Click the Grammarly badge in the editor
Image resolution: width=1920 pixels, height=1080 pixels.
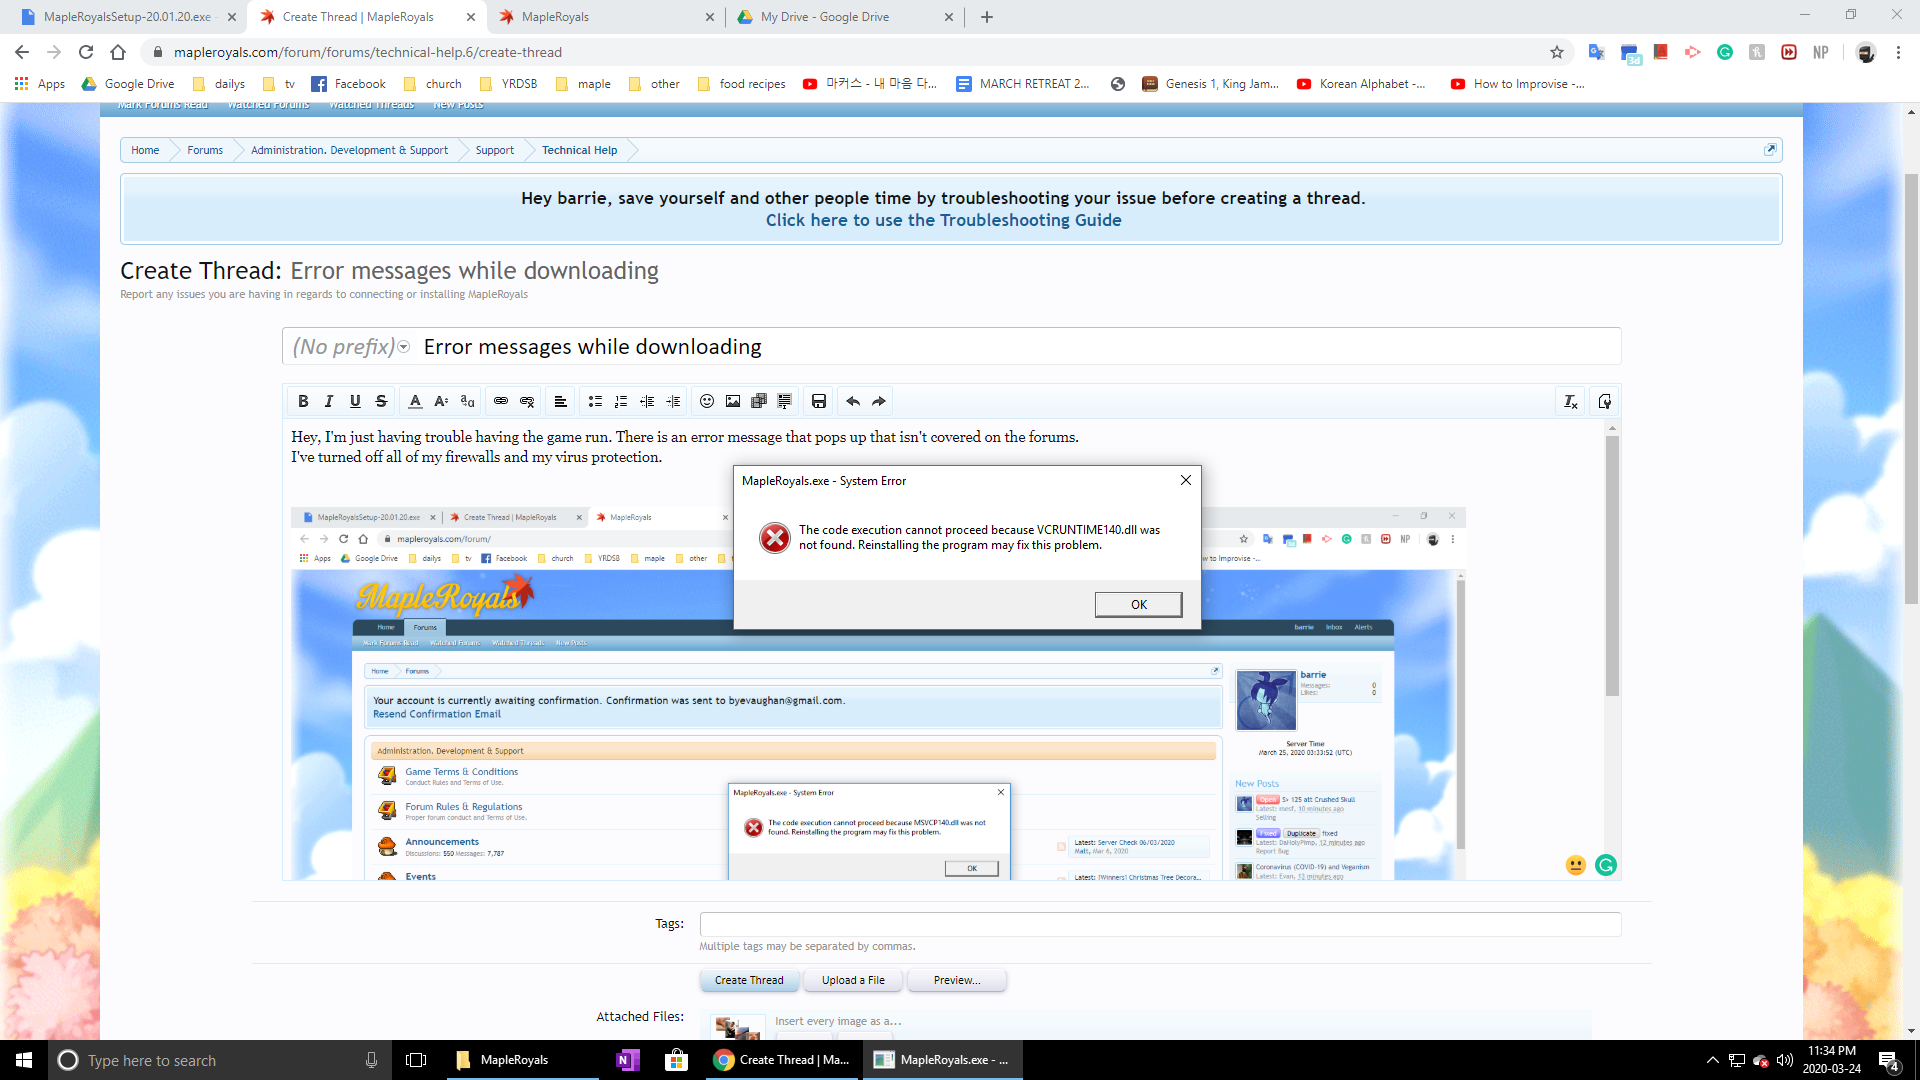(1606, 865)
